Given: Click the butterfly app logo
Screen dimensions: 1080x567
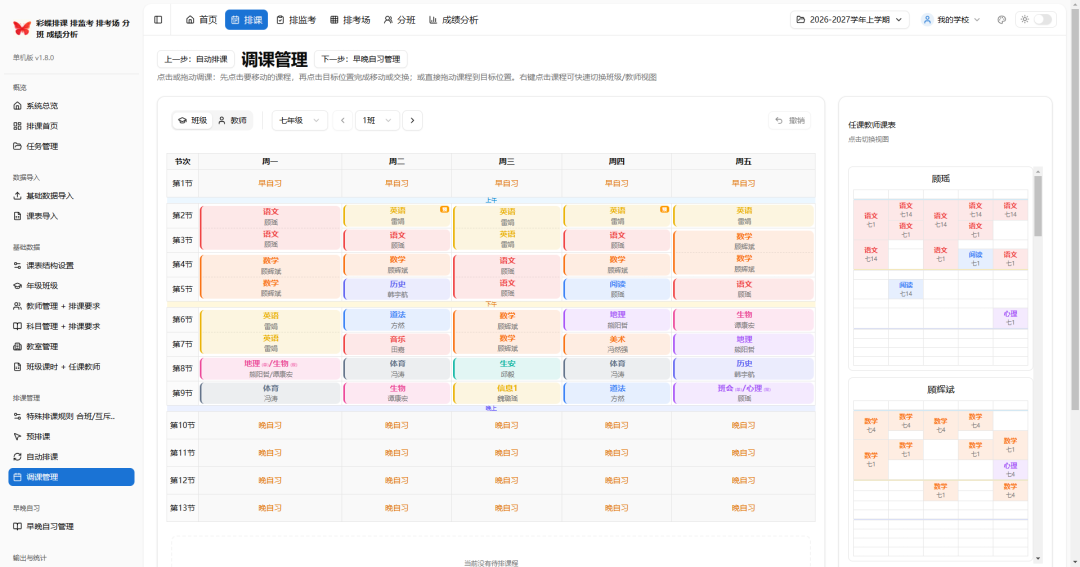Looking at the screenshot, I should pyautogui.click(x=21, y=28).
